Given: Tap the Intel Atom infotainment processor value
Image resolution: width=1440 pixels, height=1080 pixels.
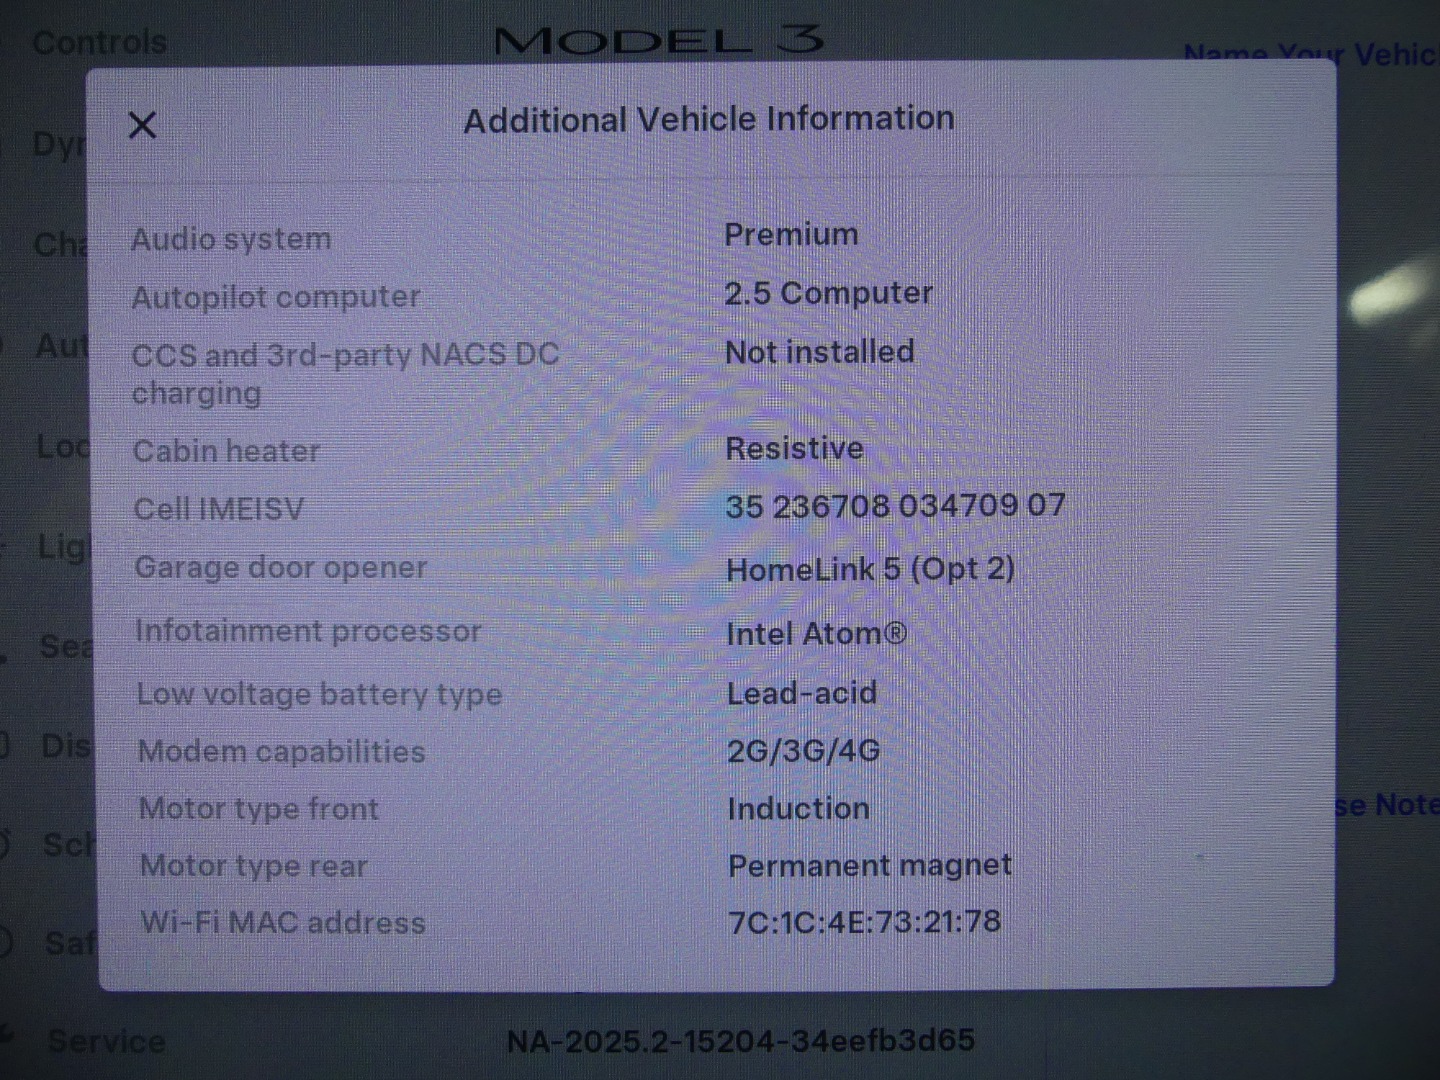Looking at the screenshot, I should click(816, 633).
